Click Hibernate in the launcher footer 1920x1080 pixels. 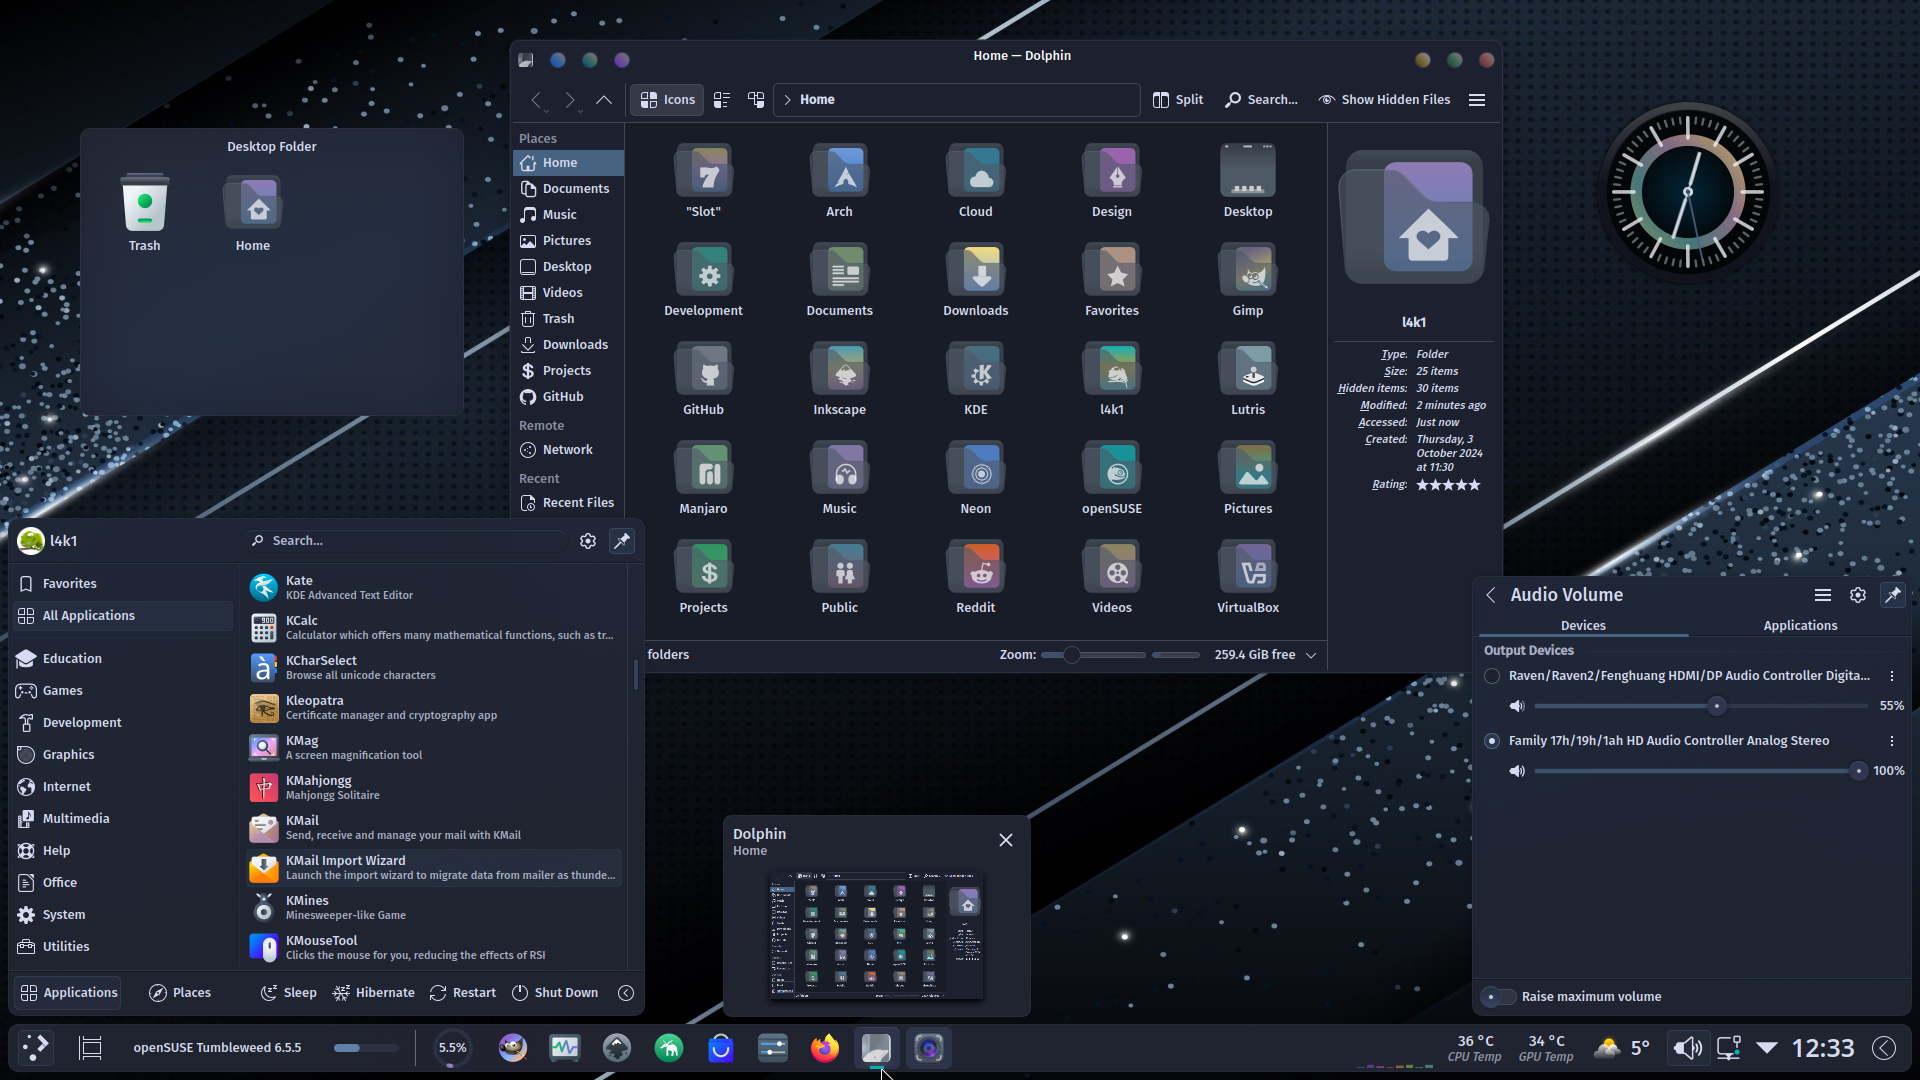(x=374, y=993)
